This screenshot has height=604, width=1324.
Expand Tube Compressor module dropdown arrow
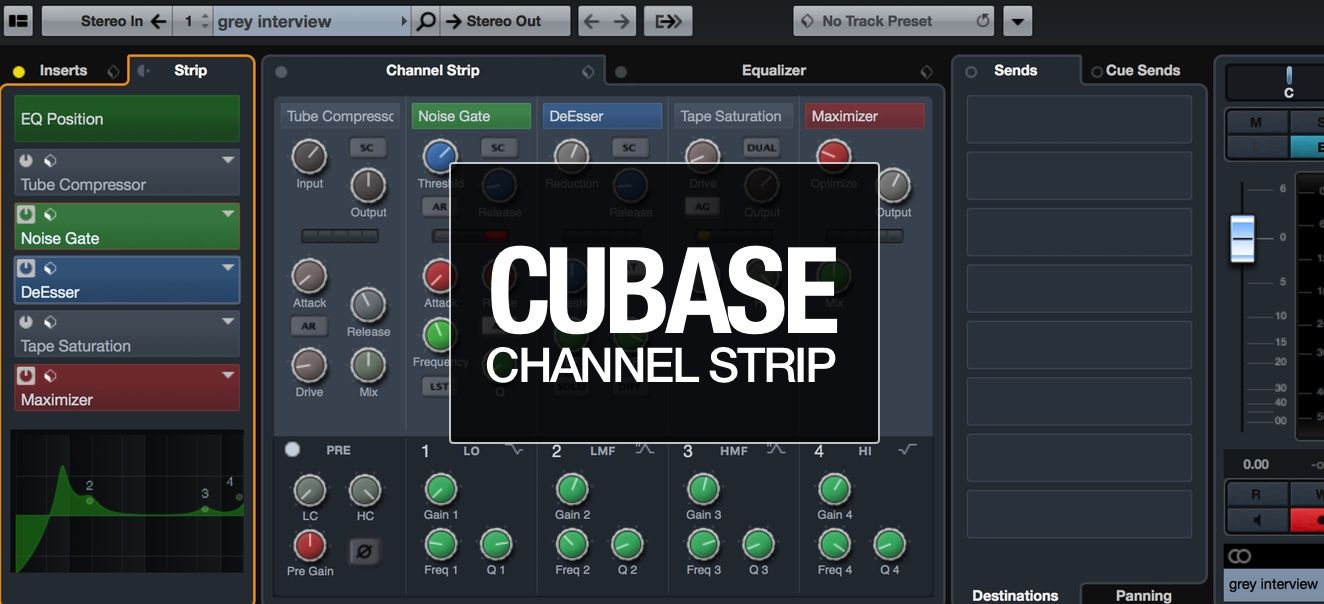(x=228, y=160)
